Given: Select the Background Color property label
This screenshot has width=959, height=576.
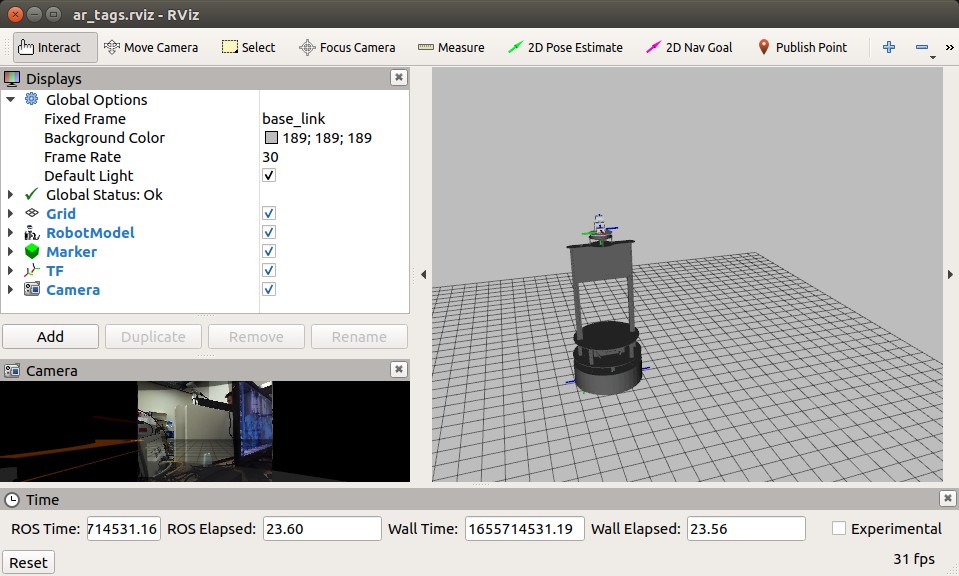Looking at the screenshot, I should click(x=104, y=138).
